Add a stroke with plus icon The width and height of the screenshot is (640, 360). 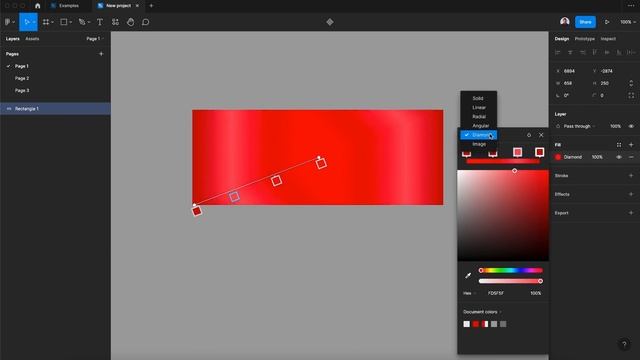tap(631, 176)
